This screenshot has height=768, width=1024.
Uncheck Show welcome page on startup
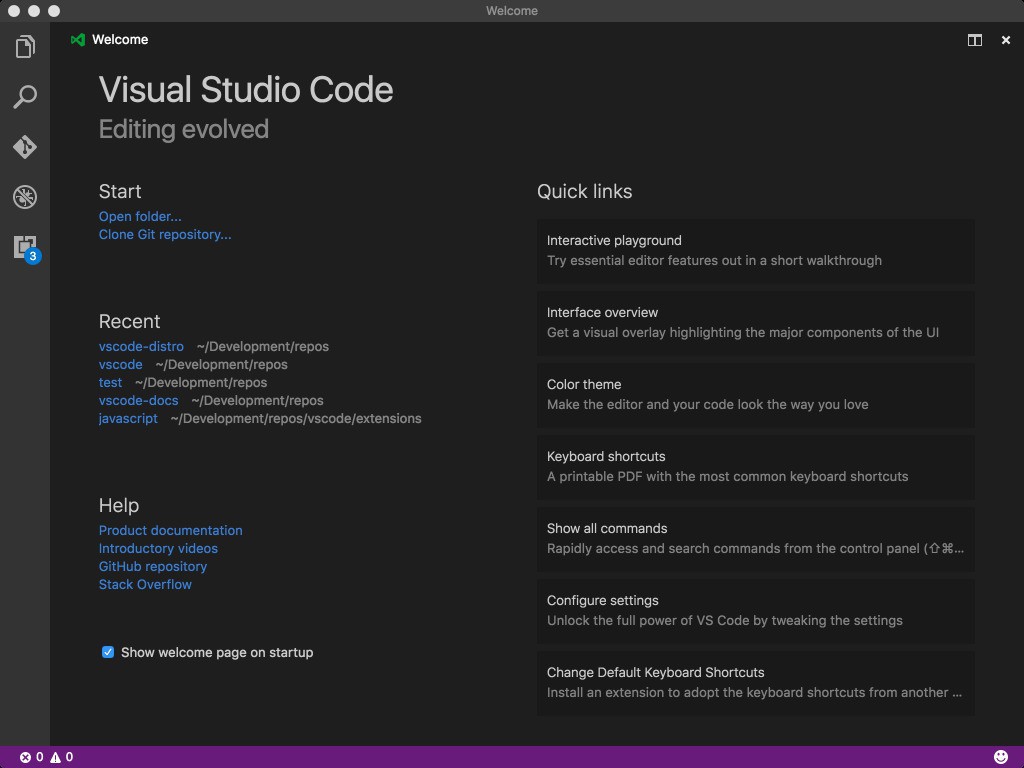[x=108, y=652]
